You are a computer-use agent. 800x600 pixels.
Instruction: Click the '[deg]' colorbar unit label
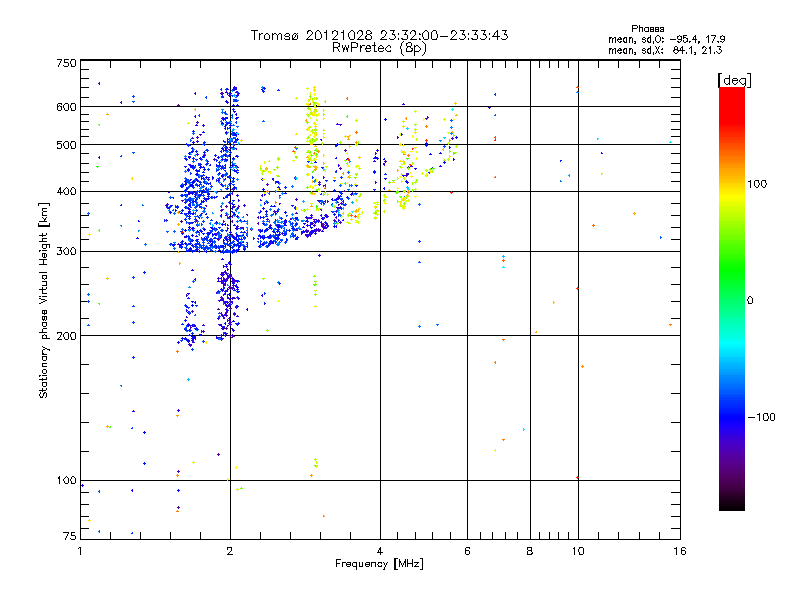click(x=734, y=80)
